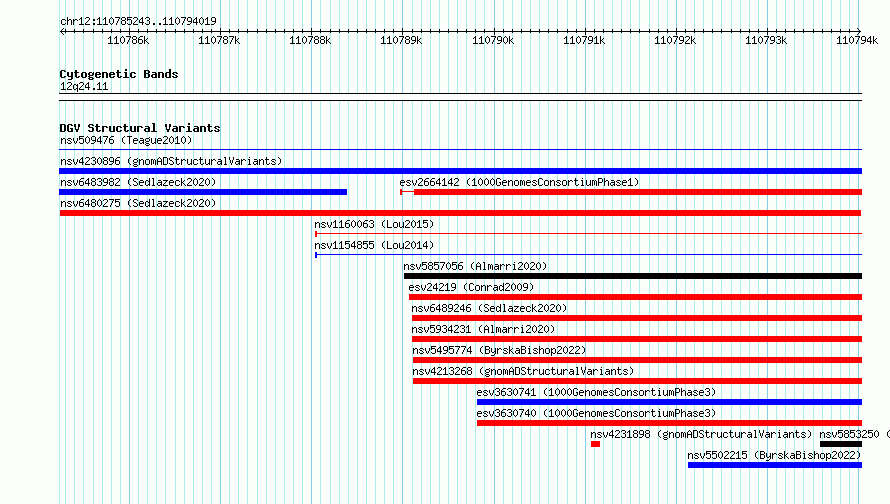Click the red bar of nsv5495774
The width and height of the screenshot is (890, 504).
click(637, 360)
